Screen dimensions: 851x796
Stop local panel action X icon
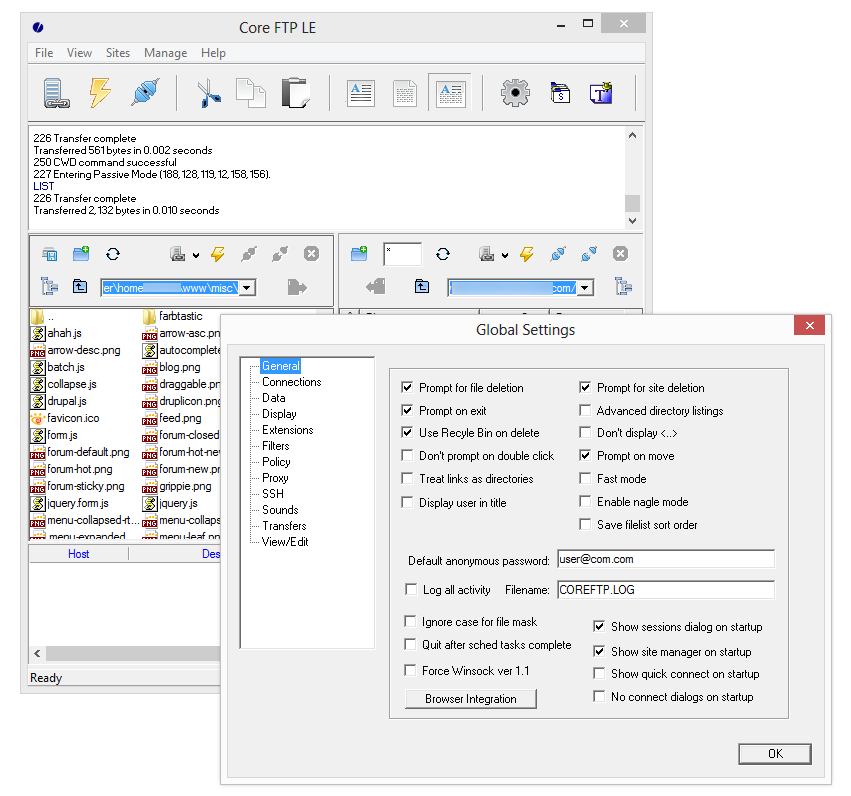(312, 254)
